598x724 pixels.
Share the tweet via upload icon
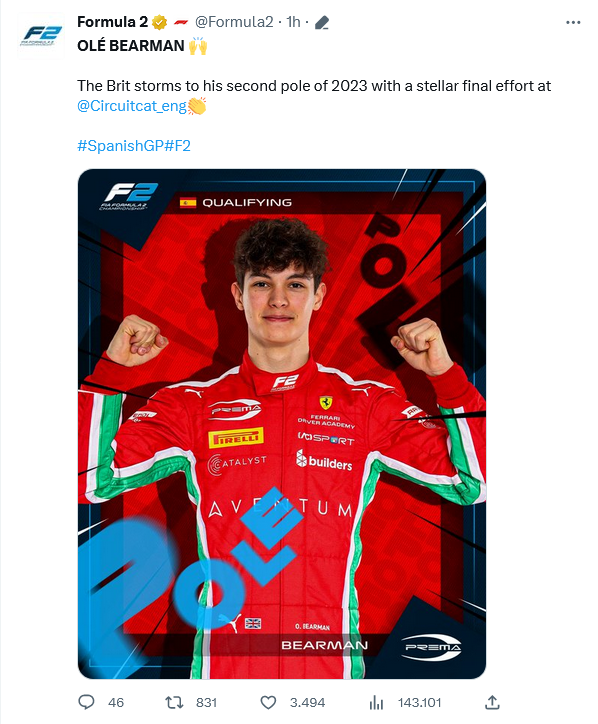coord(492,702)
